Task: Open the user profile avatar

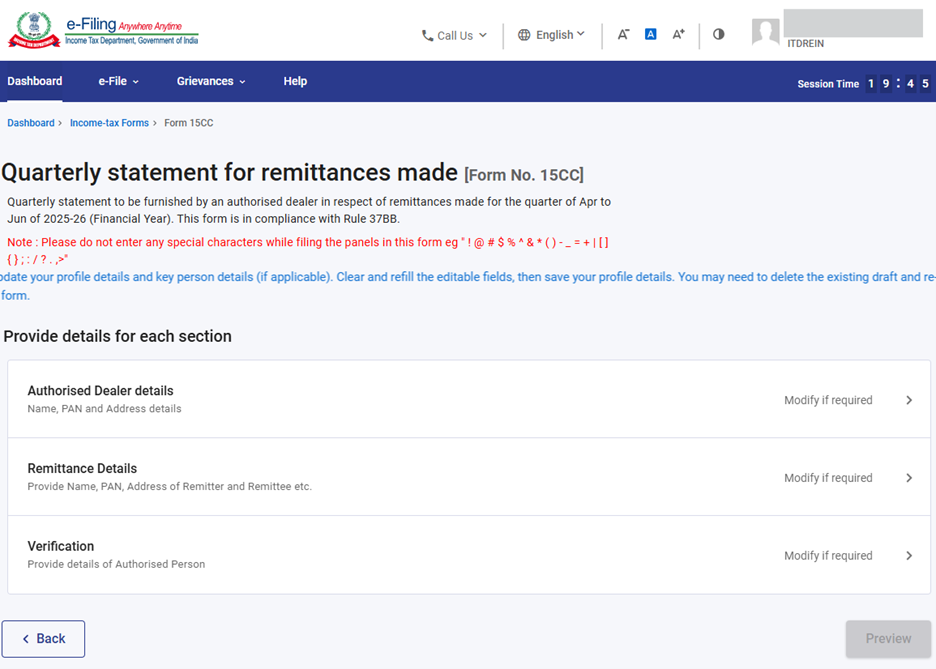Action: point(765,32)
